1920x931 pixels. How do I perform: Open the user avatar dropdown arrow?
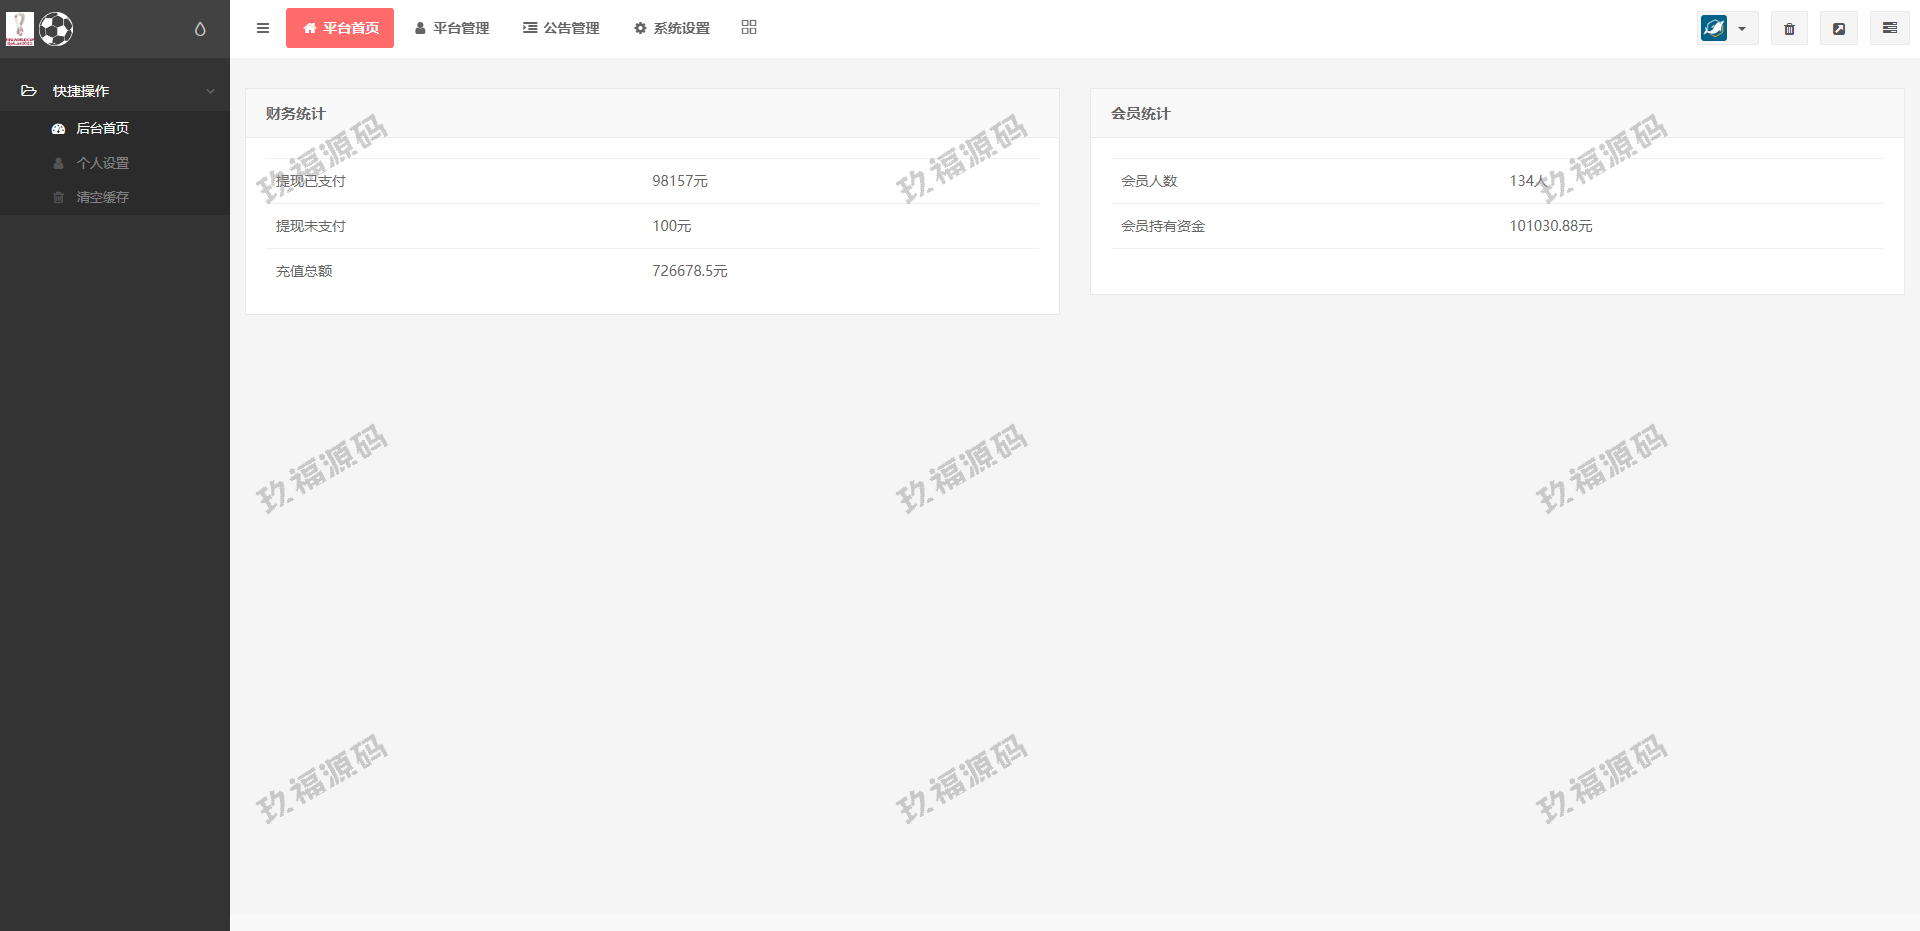1742,29
